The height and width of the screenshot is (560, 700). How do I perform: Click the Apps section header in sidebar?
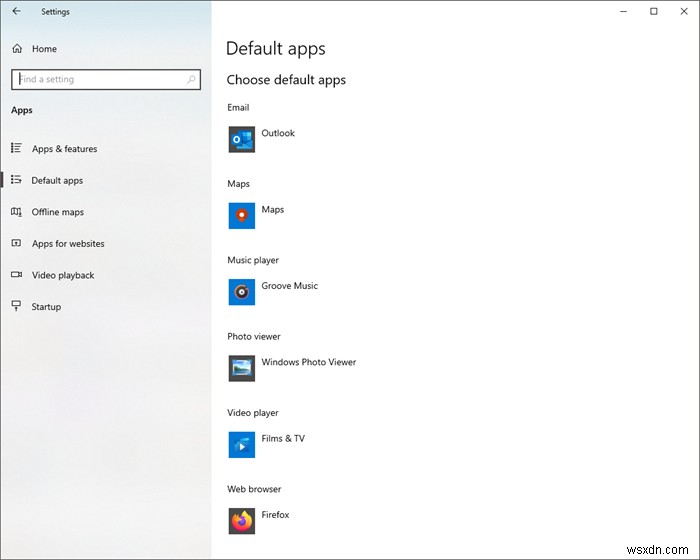[x=21, y=110]
